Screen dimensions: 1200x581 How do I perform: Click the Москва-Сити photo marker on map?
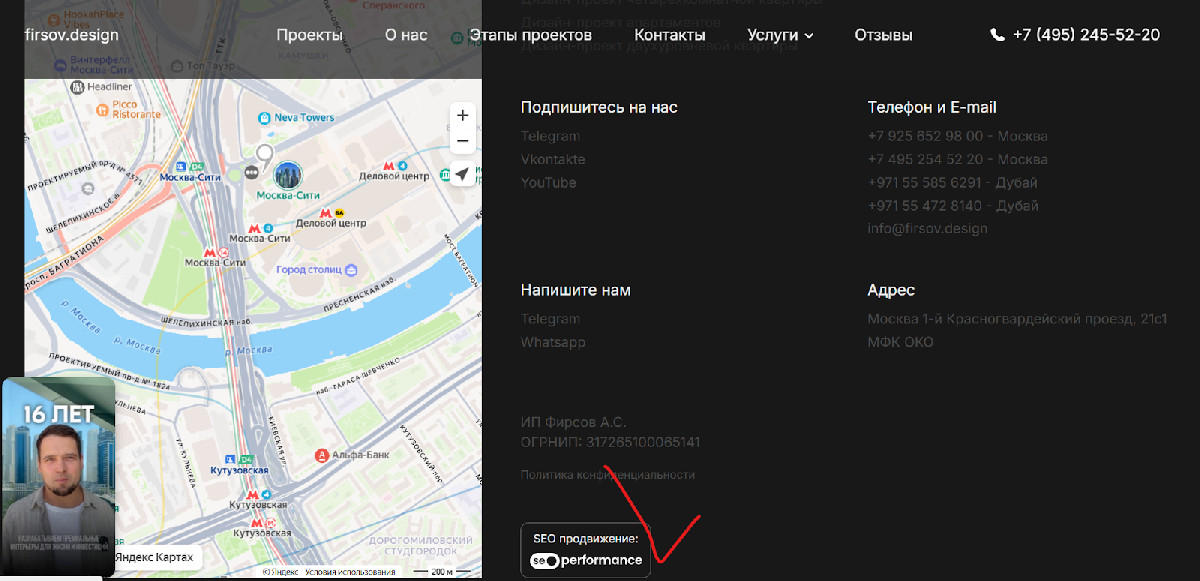click(288, 174)
